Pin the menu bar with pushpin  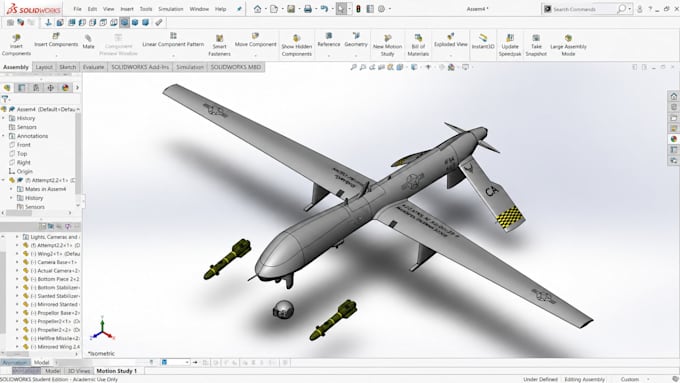(239, 9)
